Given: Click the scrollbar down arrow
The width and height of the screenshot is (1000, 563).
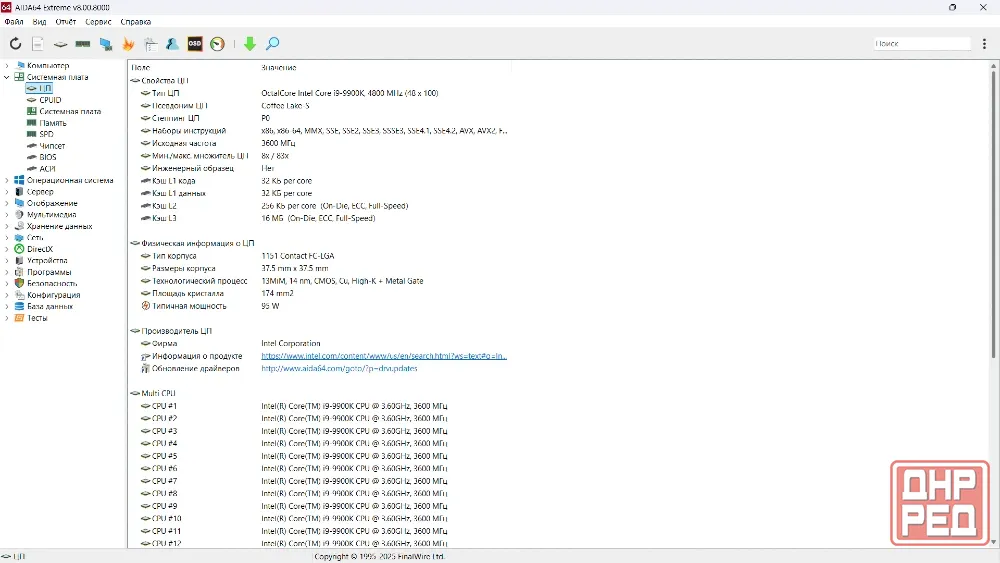Looking at the screenshot, I should 993,543.
